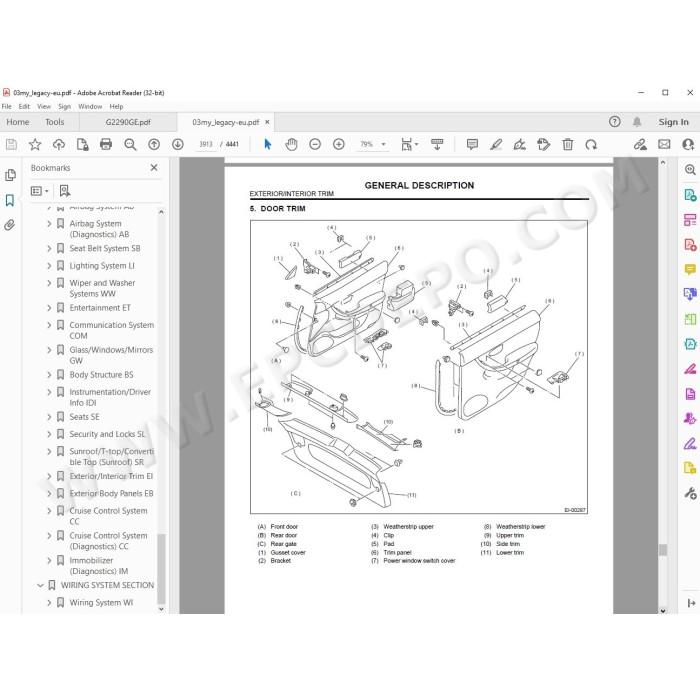Close the 03my_legacy-eu.pdf tab

point(267,122)
